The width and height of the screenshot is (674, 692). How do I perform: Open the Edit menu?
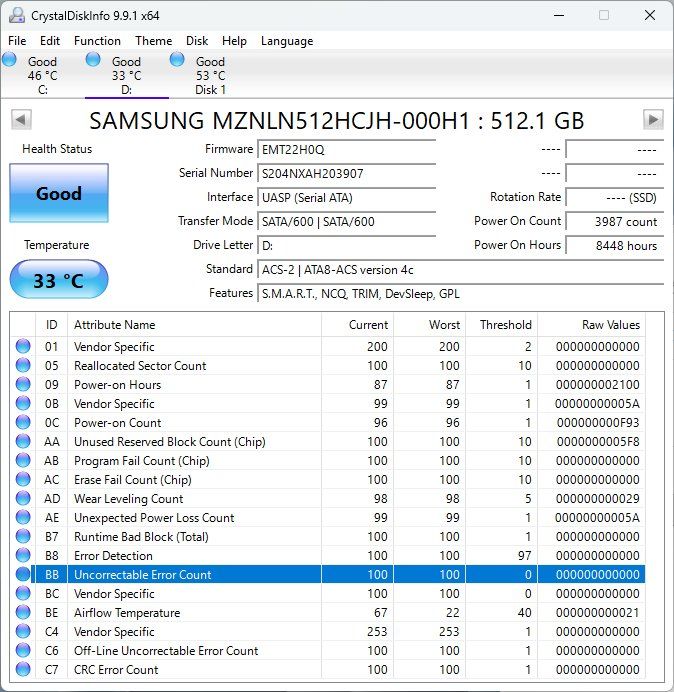[x=50, y=41]
